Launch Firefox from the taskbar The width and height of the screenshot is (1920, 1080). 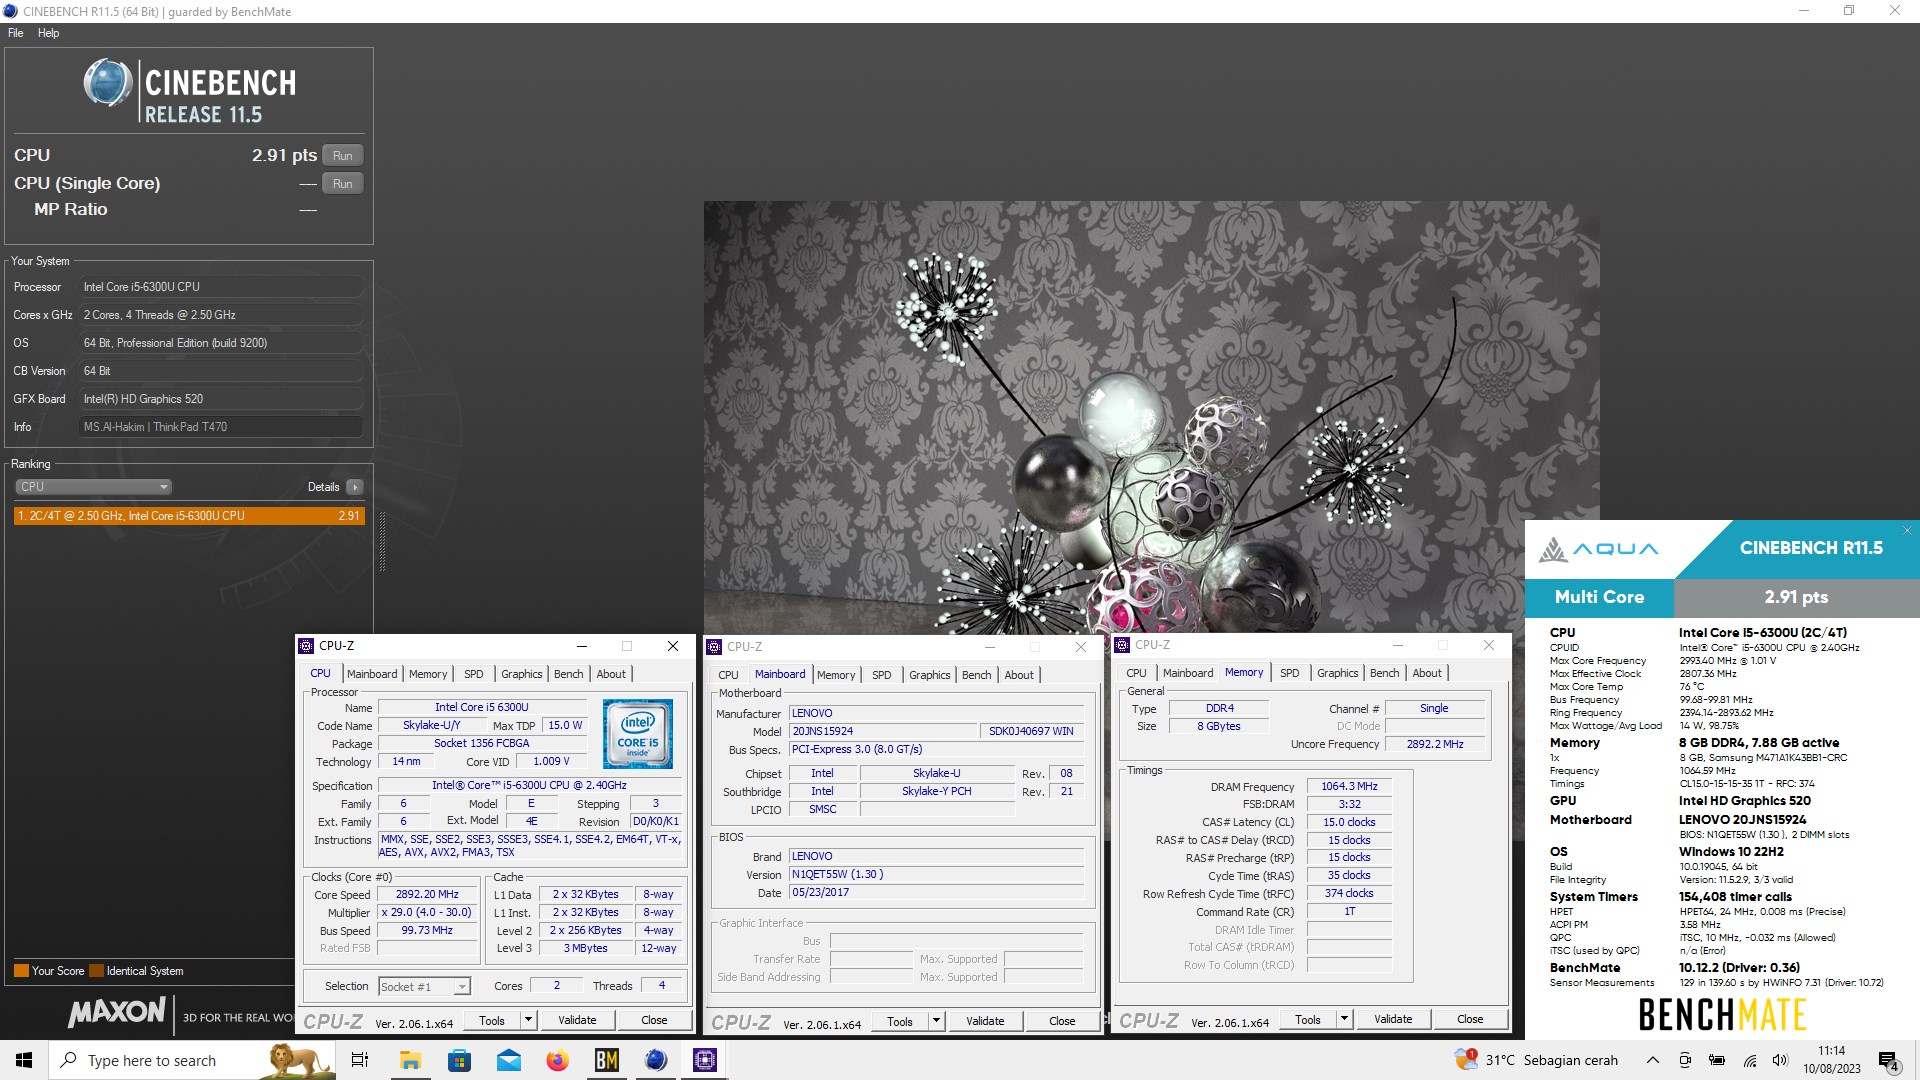pos(557,1060)
